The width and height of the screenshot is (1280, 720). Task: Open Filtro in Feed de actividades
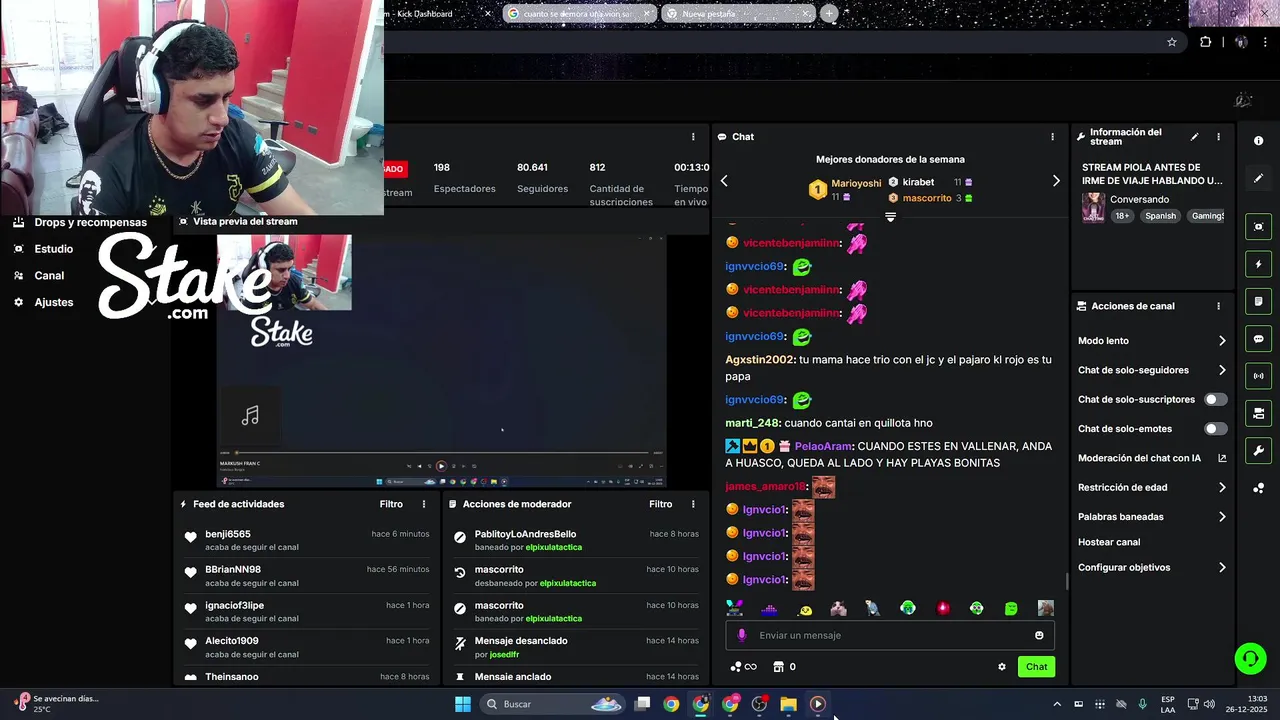391,504
